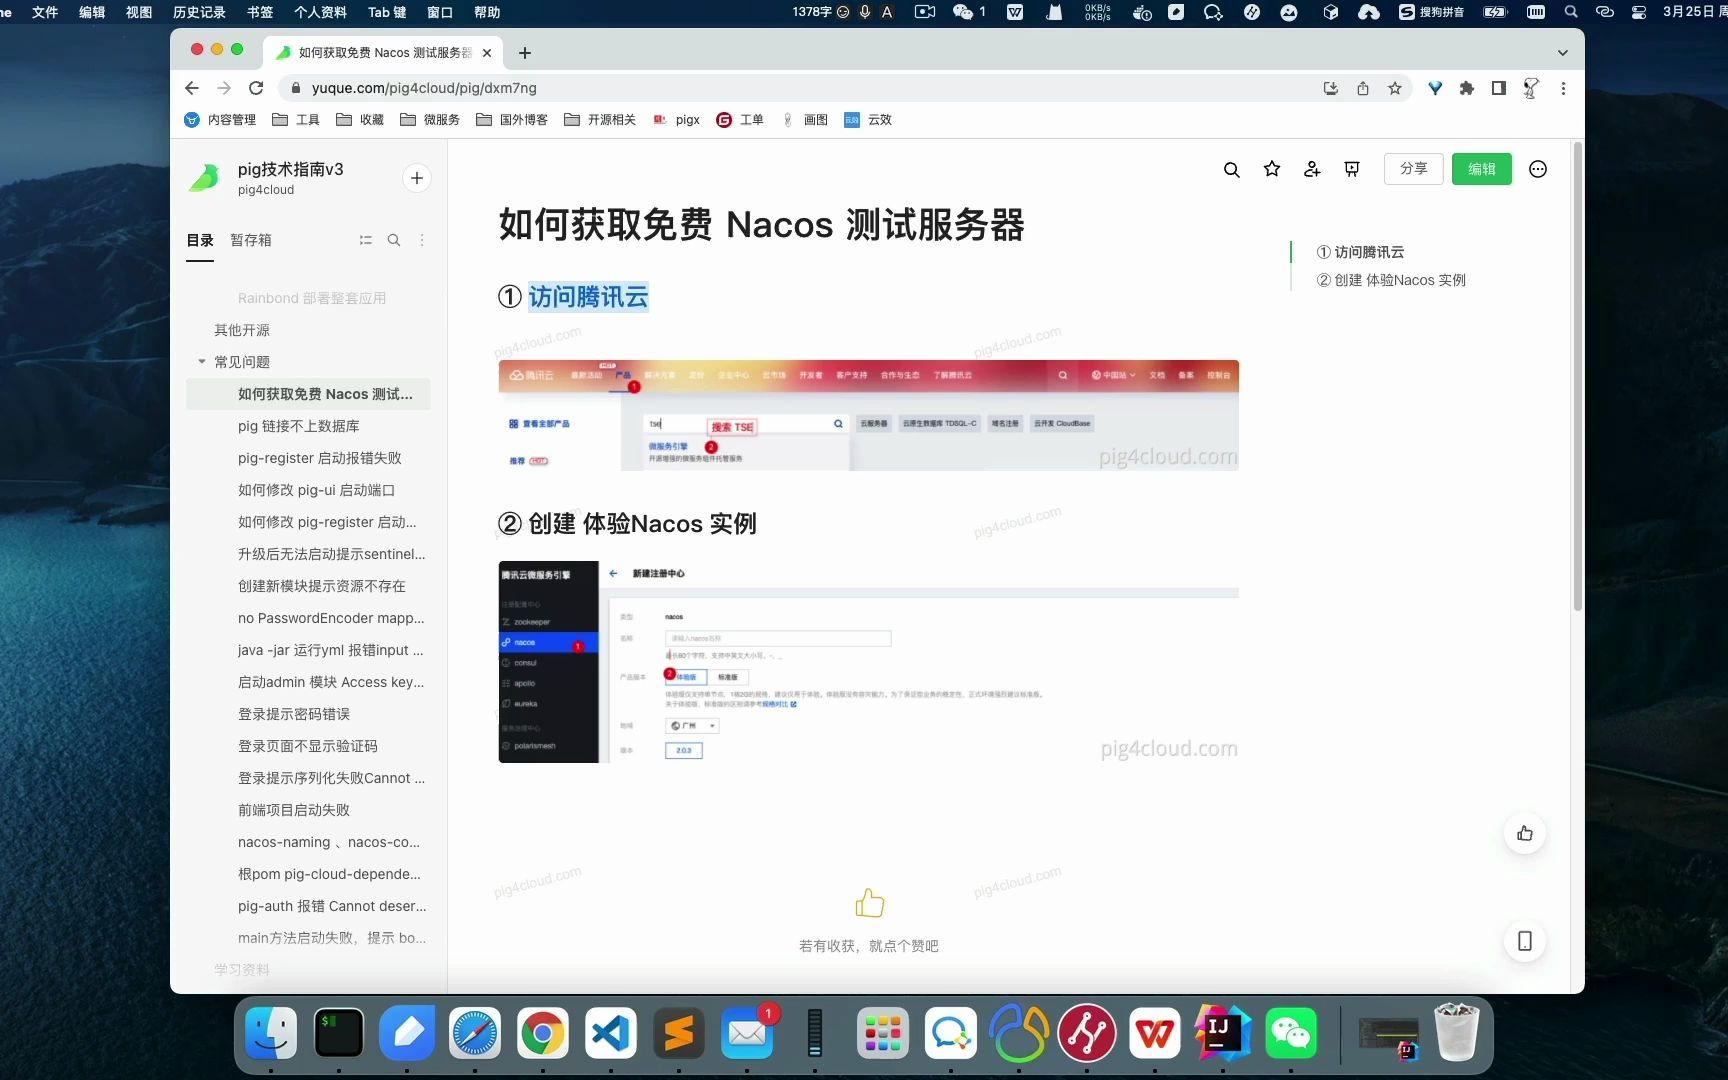The height and width of the screenshot is (1080, 1728).
Task: Open the 历史记录 menu in menu bar
Action: pos(199,12)
